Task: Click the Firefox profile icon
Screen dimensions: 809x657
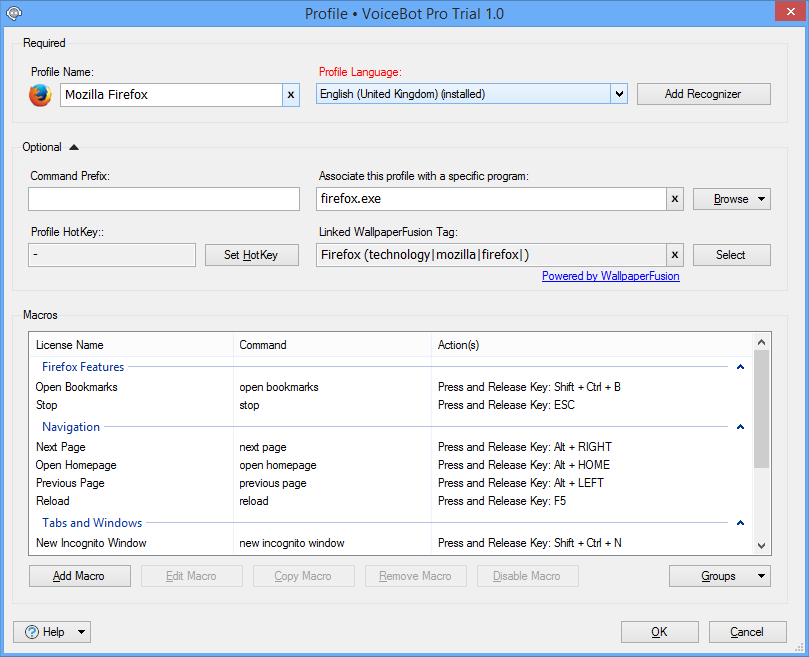Action: [x=40, y=95]
